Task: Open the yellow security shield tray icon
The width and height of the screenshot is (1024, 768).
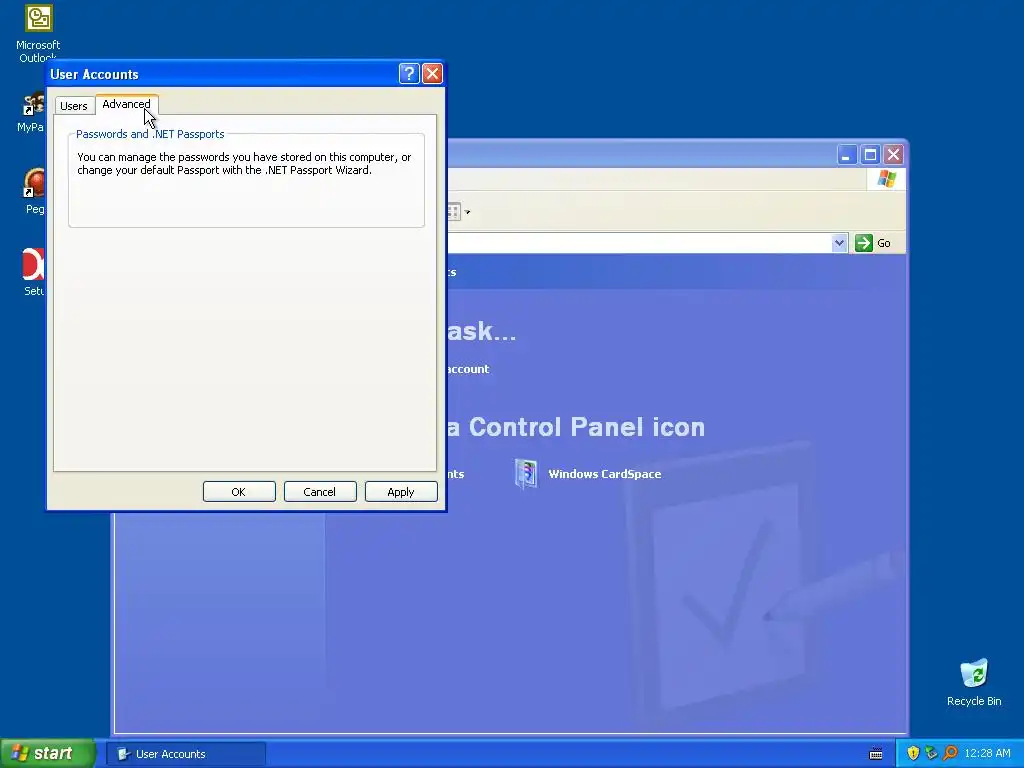Action: 913,754
